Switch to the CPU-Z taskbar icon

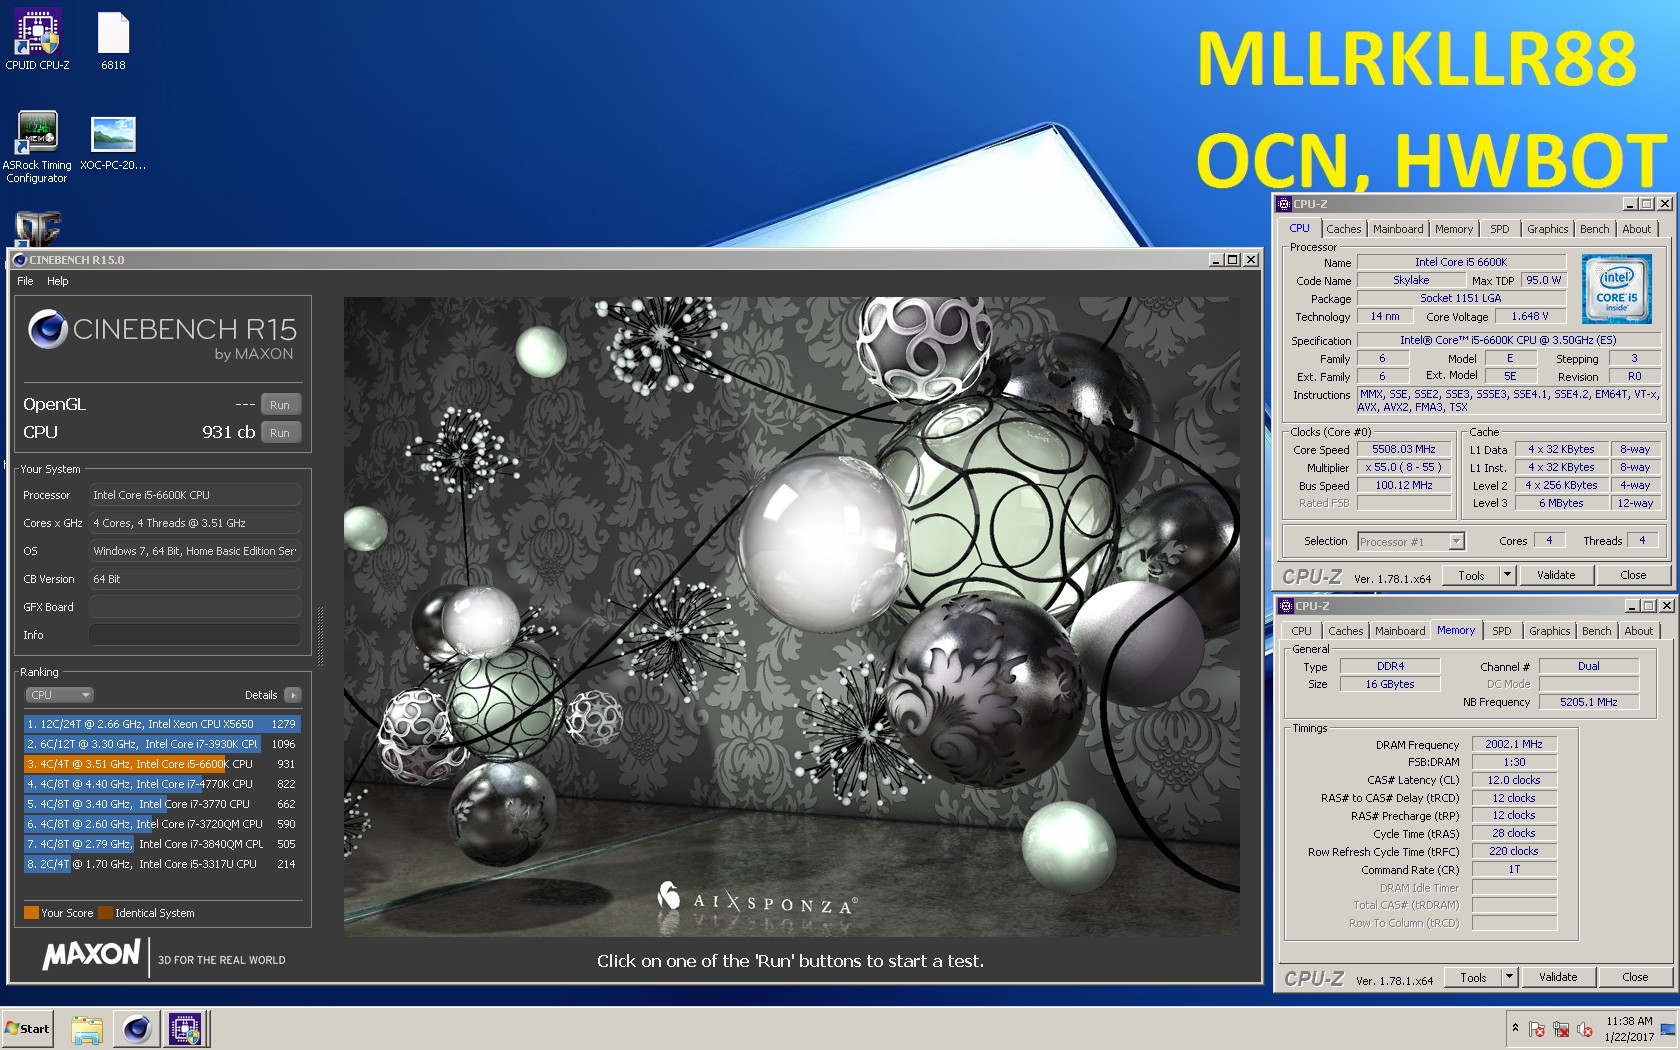tap(186, 1029)
